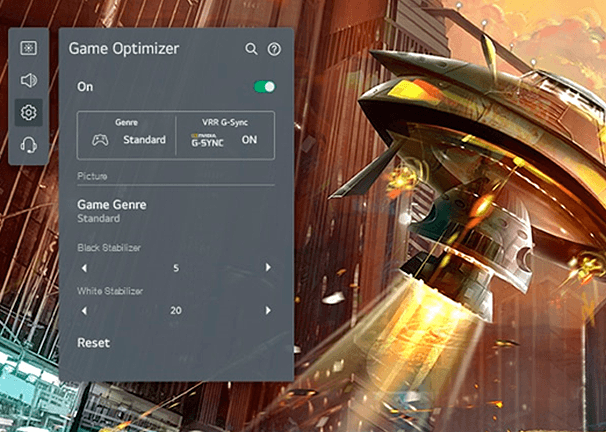Open the Sound speaker sidebar icon
Screen dimensions: 606x432
click(28, 80)
